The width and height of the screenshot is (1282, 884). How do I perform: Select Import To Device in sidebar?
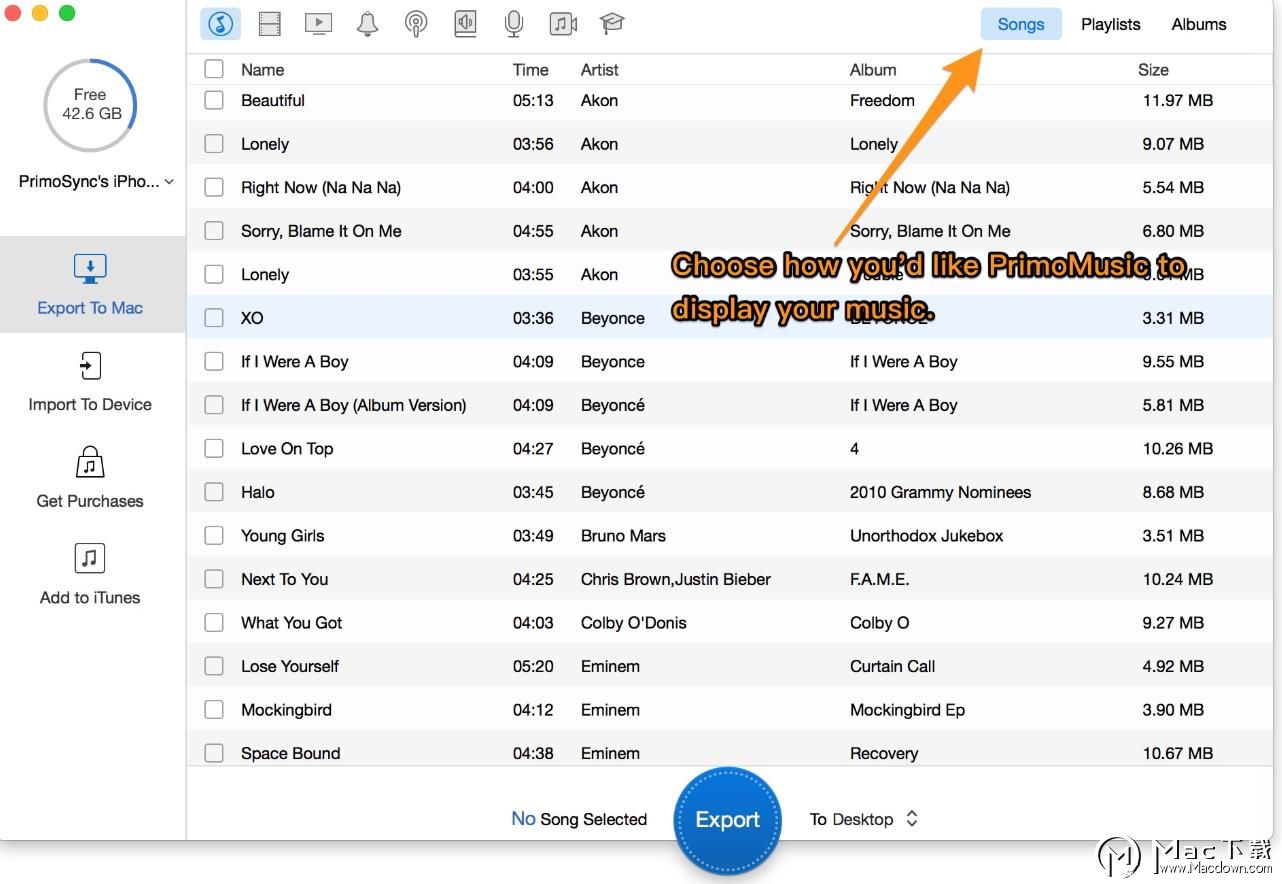pyautogui.click(x=90, y=382)
